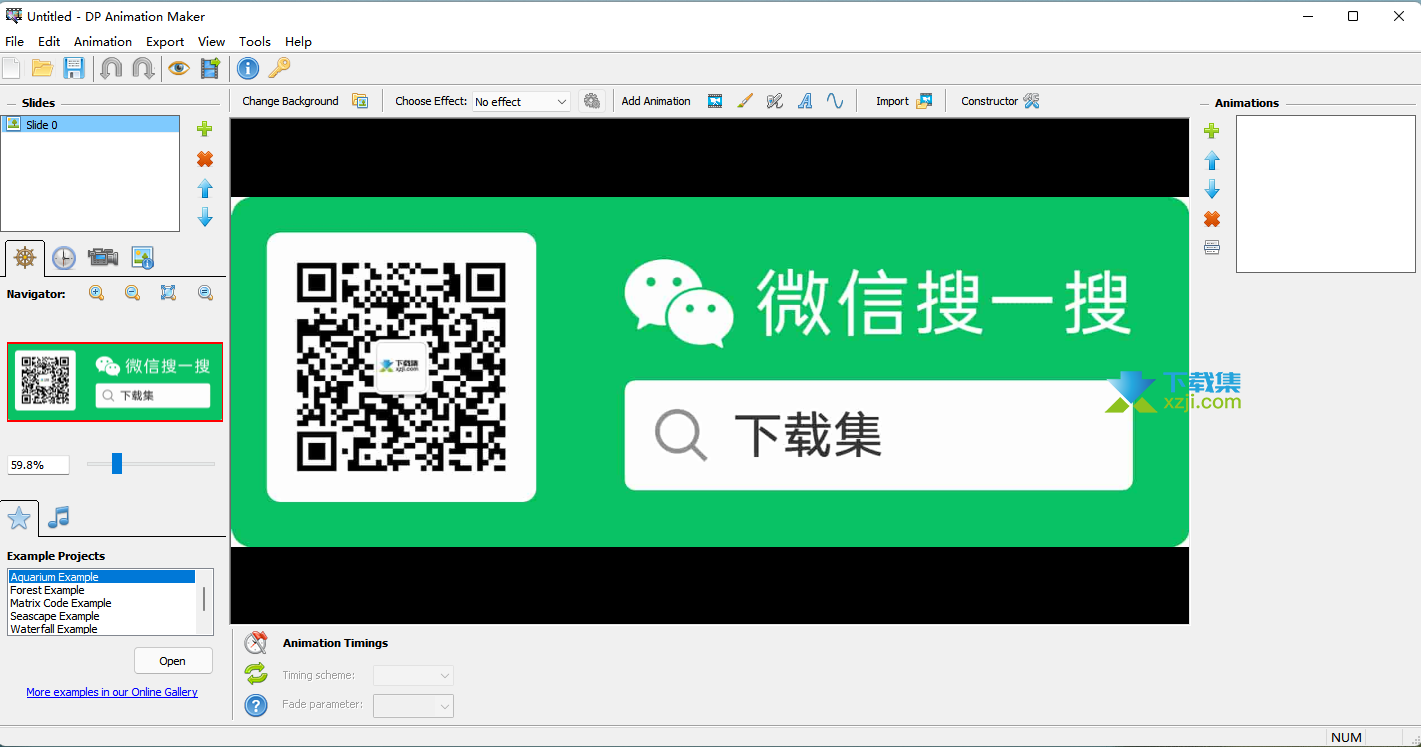Move slide down with blue arrow
This screenshot has height=747, width=1421.
[x=205, y=217]
